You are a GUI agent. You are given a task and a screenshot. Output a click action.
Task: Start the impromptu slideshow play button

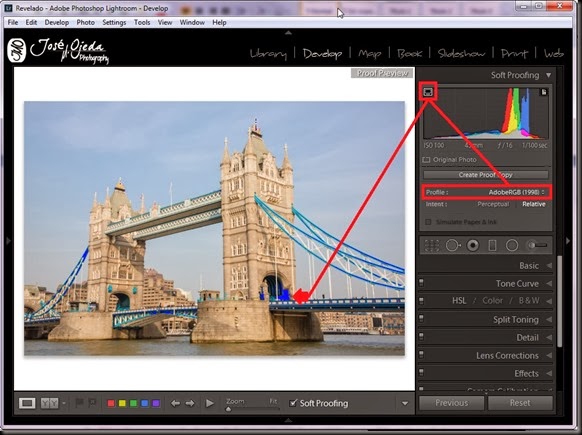(209, 403)
